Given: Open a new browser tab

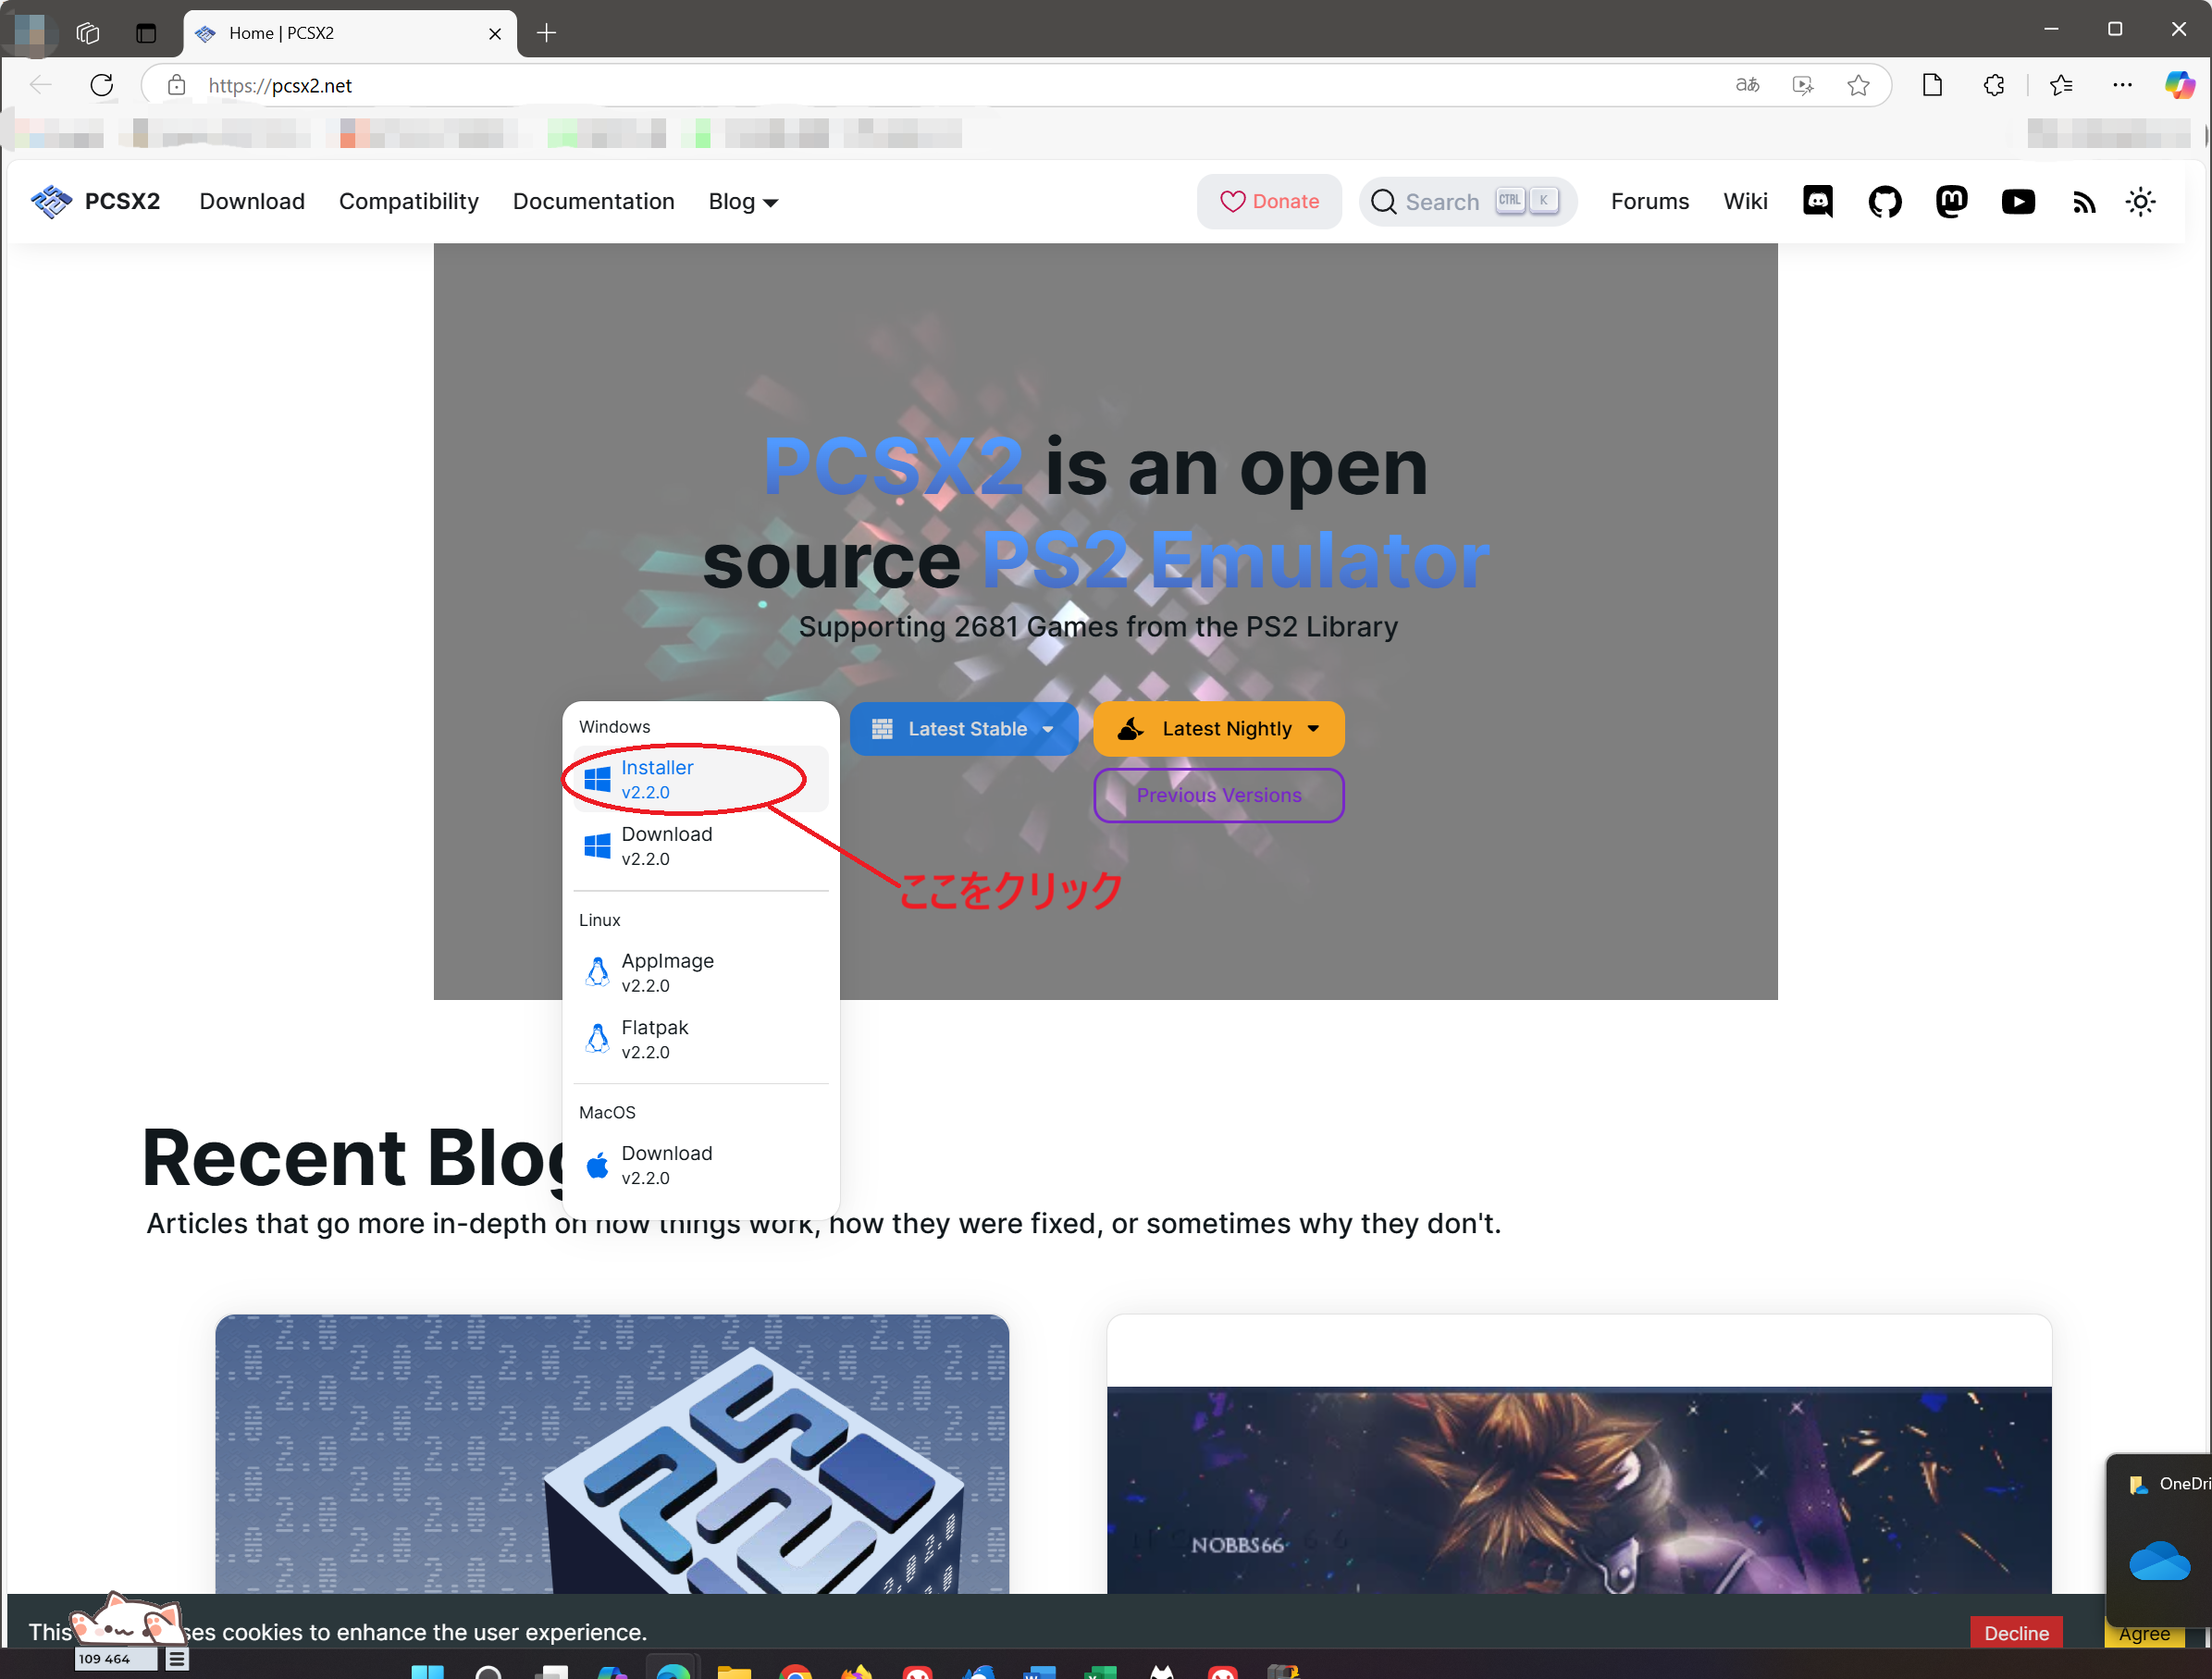Looking at the screenshot, I should point(546,33).
